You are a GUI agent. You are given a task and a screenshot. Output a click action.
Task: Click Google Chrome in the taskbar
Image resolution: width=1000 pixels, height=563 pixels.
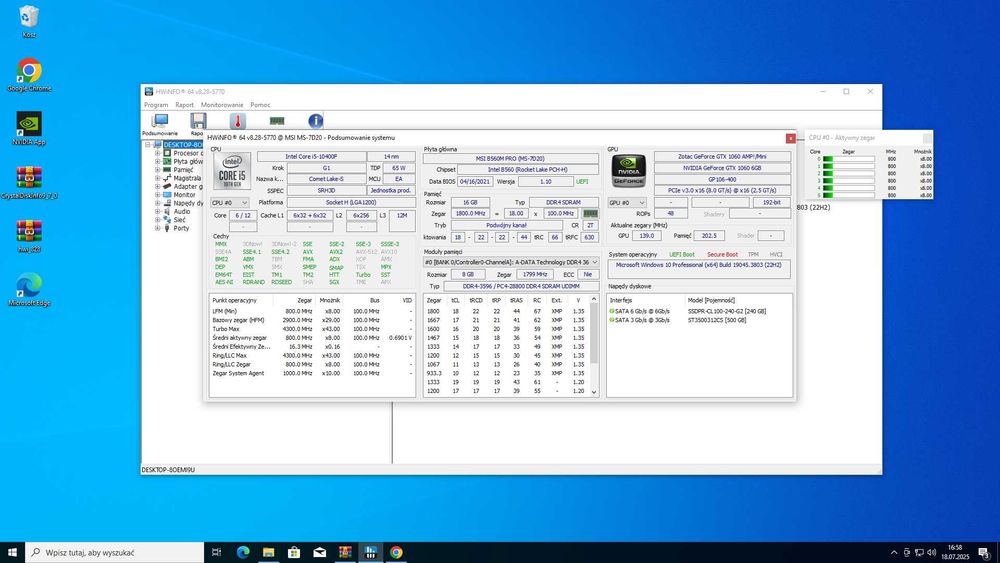coord(396,552)
